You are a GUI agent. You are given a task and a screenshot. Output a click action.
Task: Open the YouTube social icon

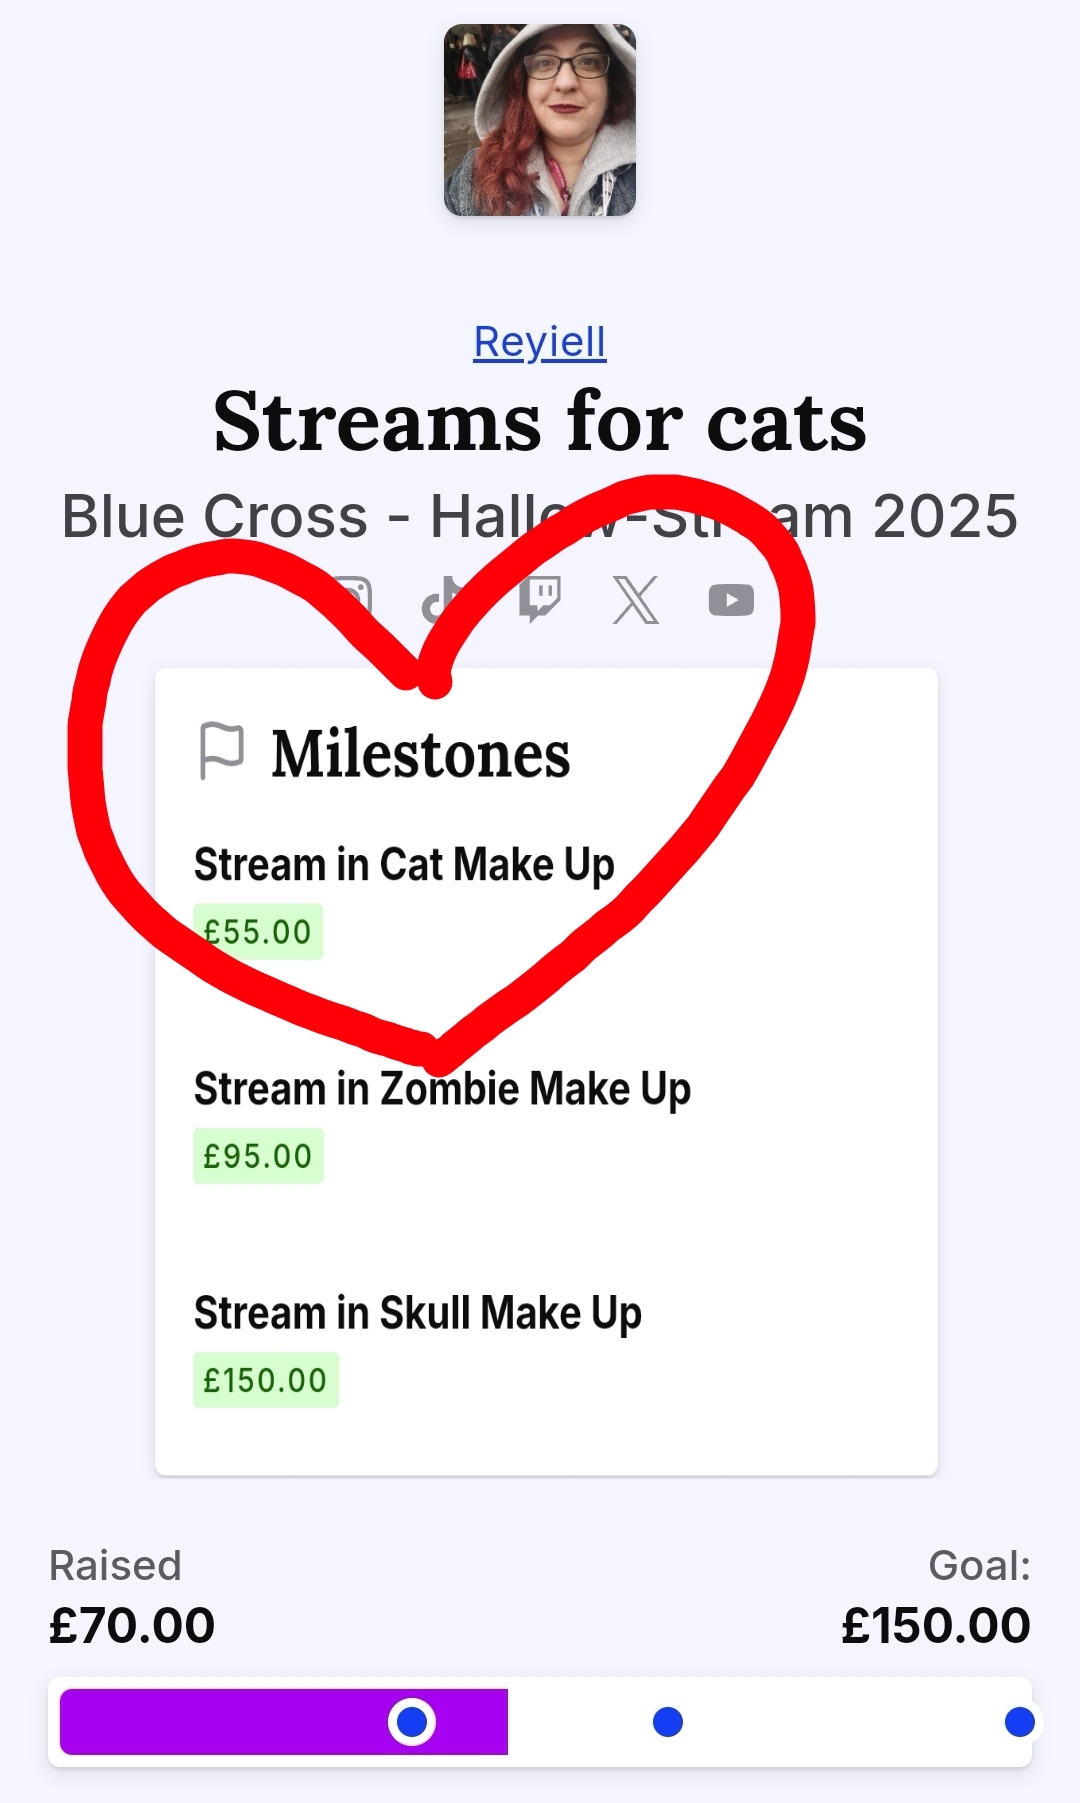pos(731,600)
